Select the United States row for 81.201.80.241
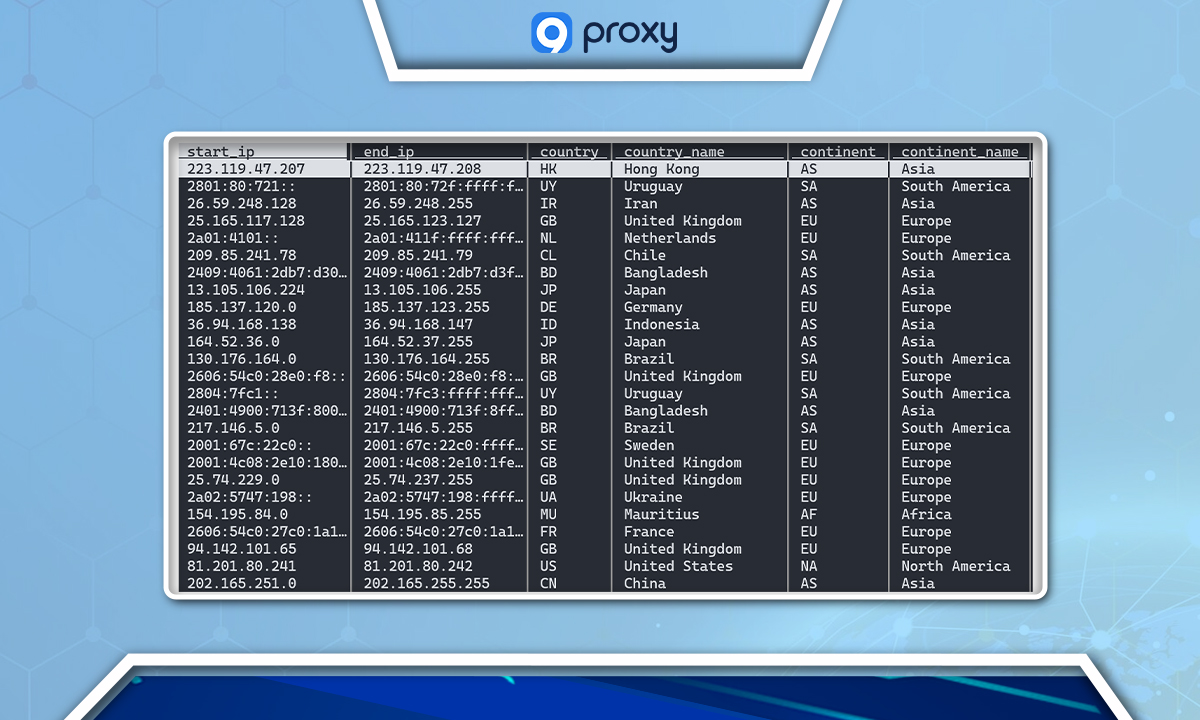This screenshot has width=1200, height=720. (x=600, y=566)
